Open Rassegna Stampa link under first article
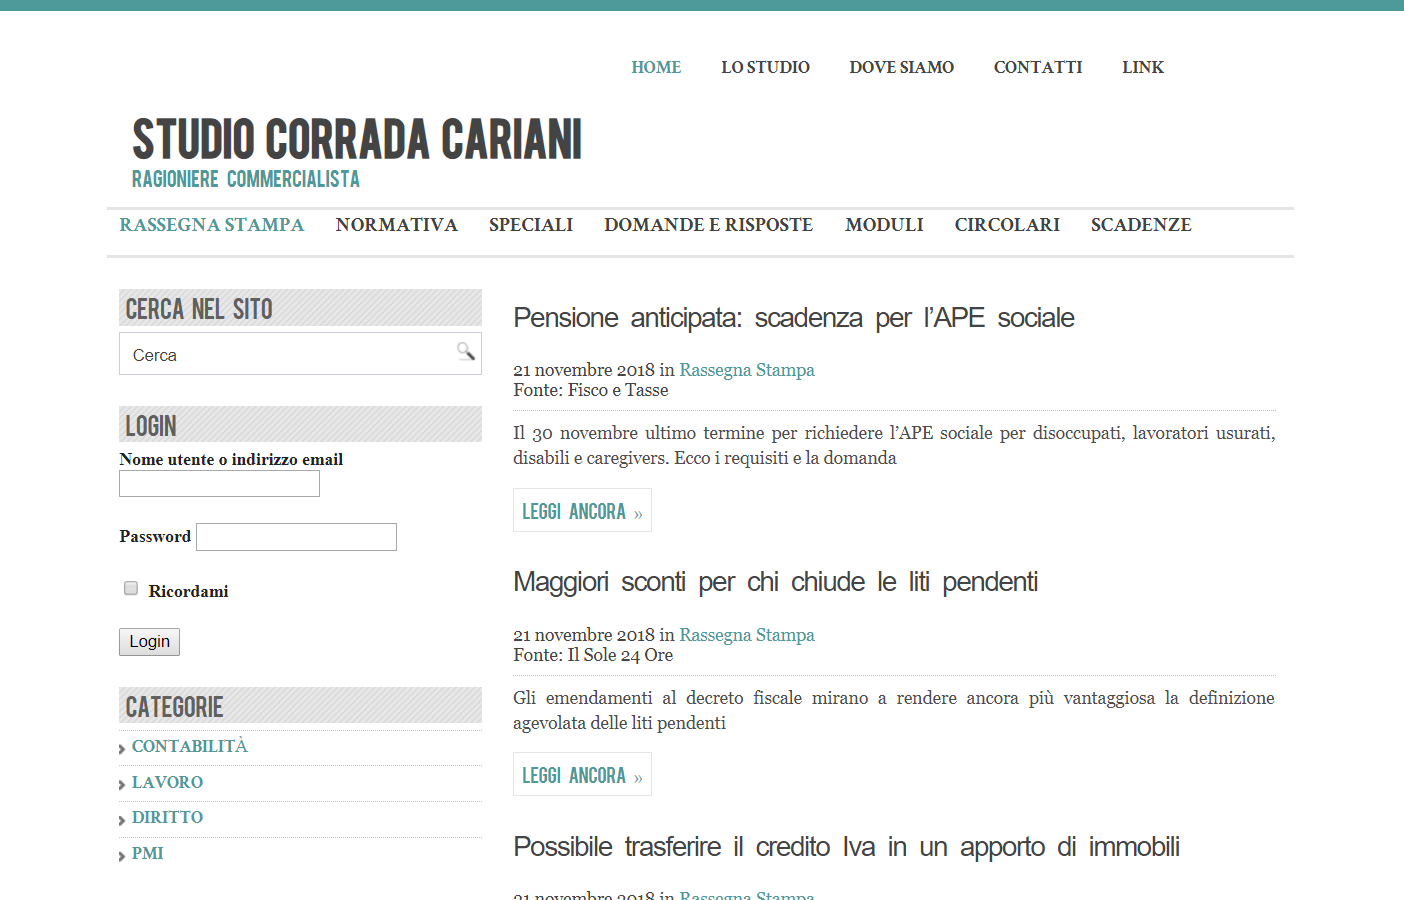The image size is (1404, 900). (x=746, y=370)
